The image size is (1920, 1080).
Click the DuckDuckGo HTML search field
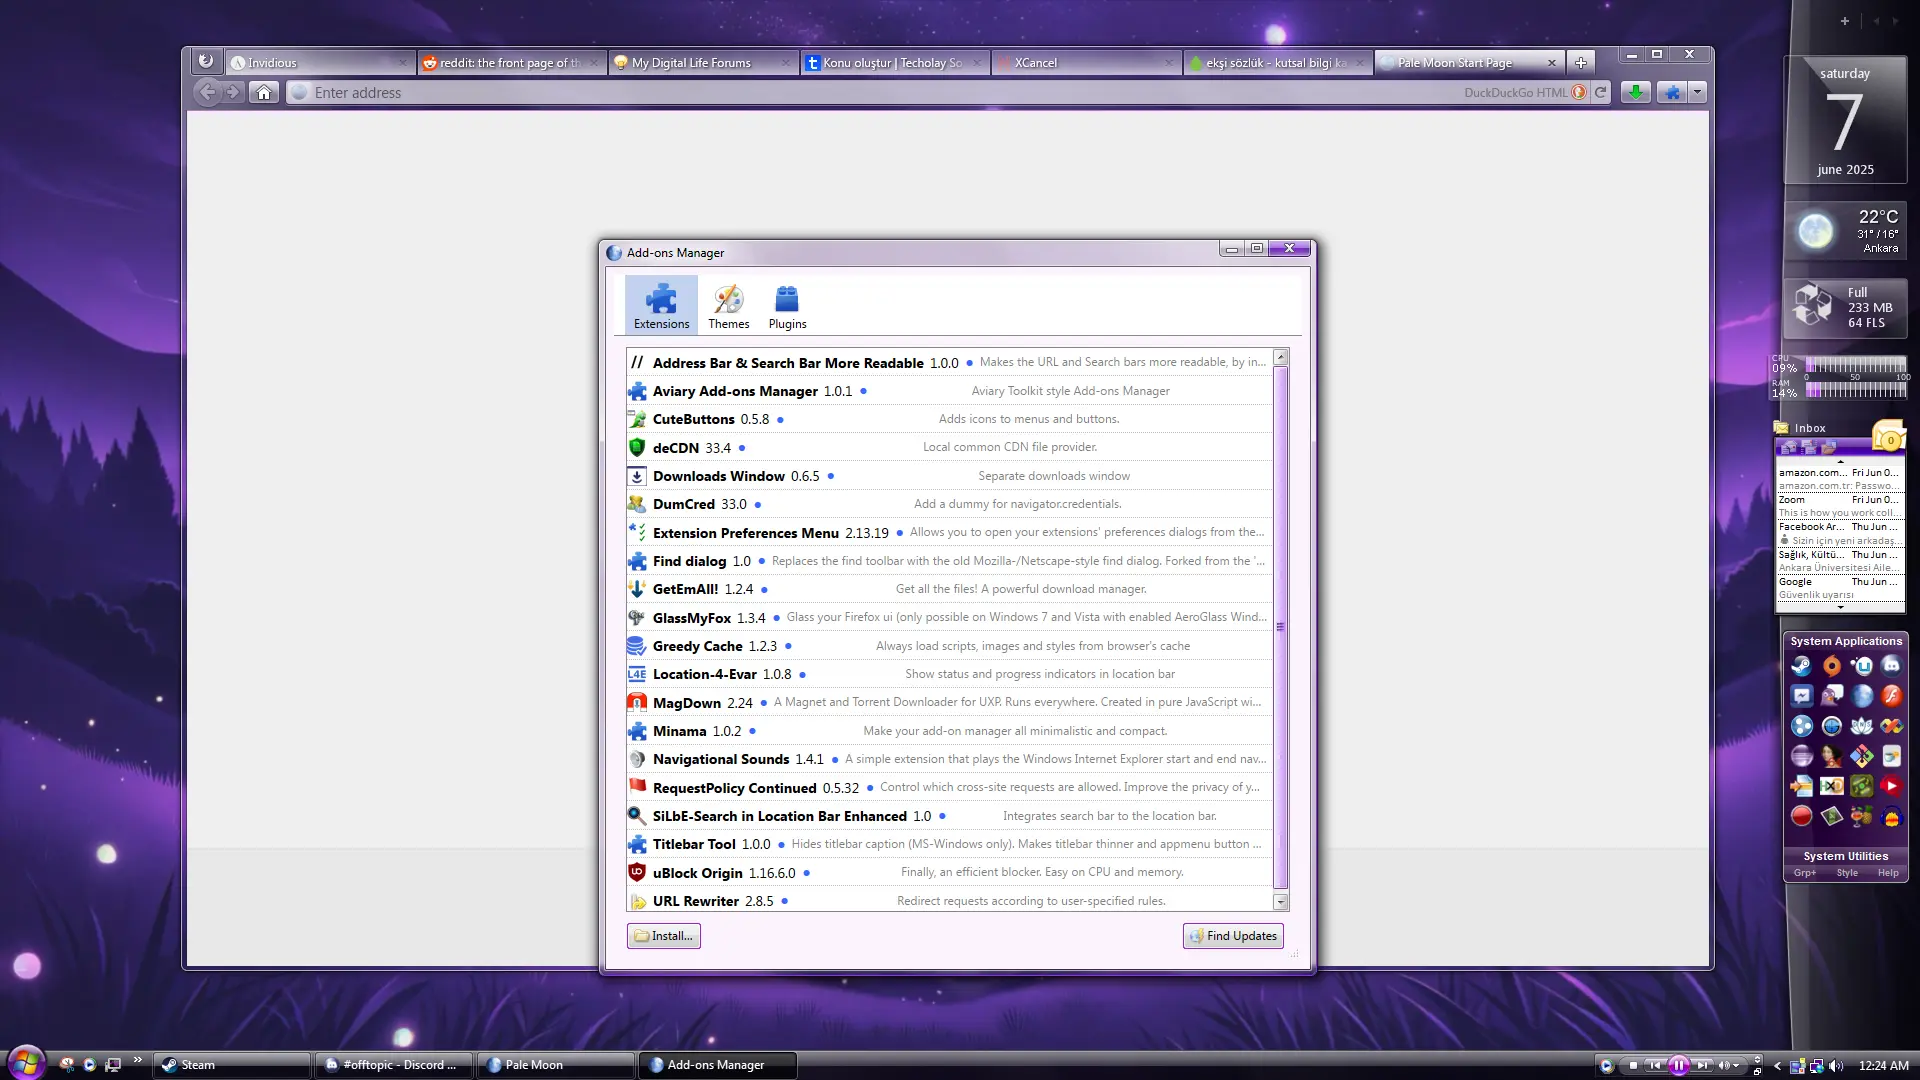point(1523,92)
